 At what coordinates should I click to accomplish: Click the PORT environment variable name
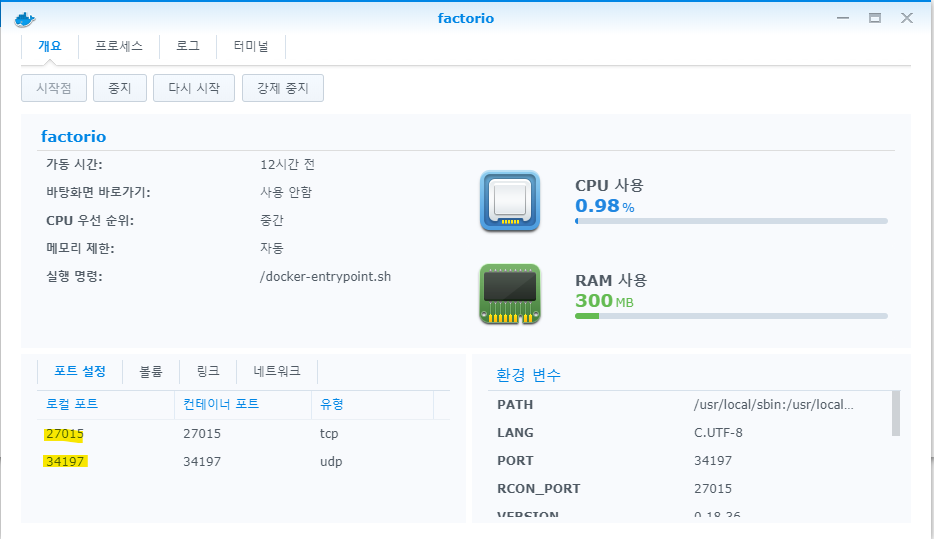coord(515,460)
